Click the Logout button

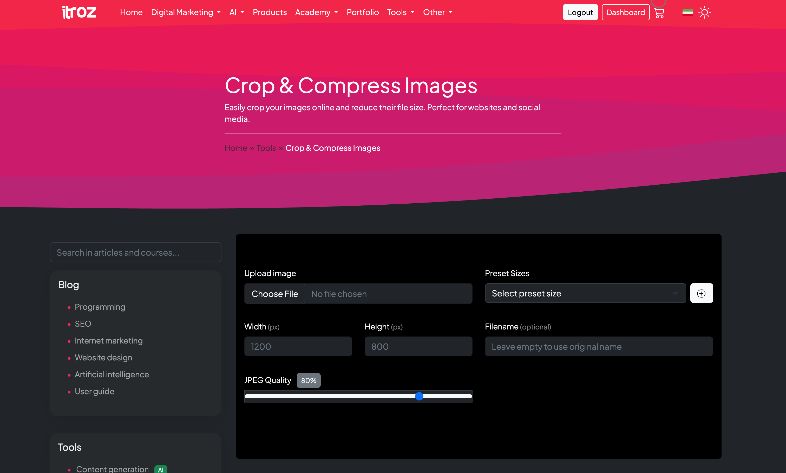[580, 13]
